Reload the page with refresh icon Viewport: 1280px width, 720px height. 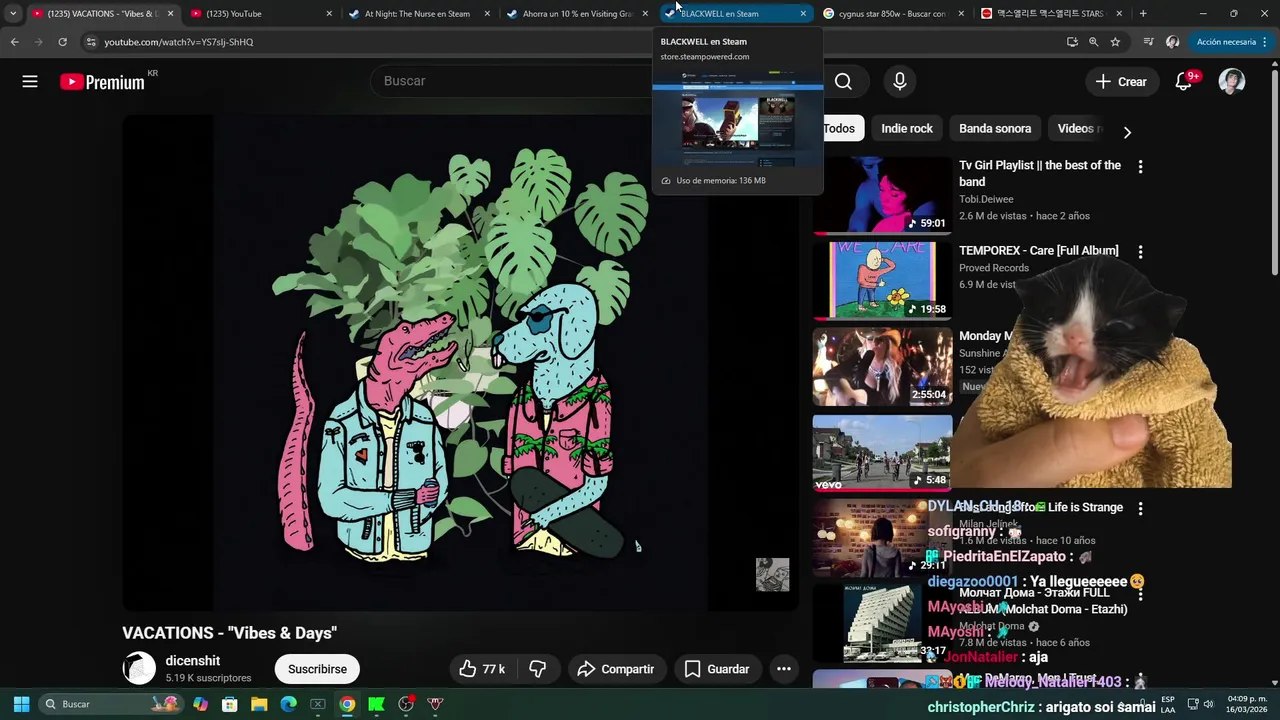62,42
